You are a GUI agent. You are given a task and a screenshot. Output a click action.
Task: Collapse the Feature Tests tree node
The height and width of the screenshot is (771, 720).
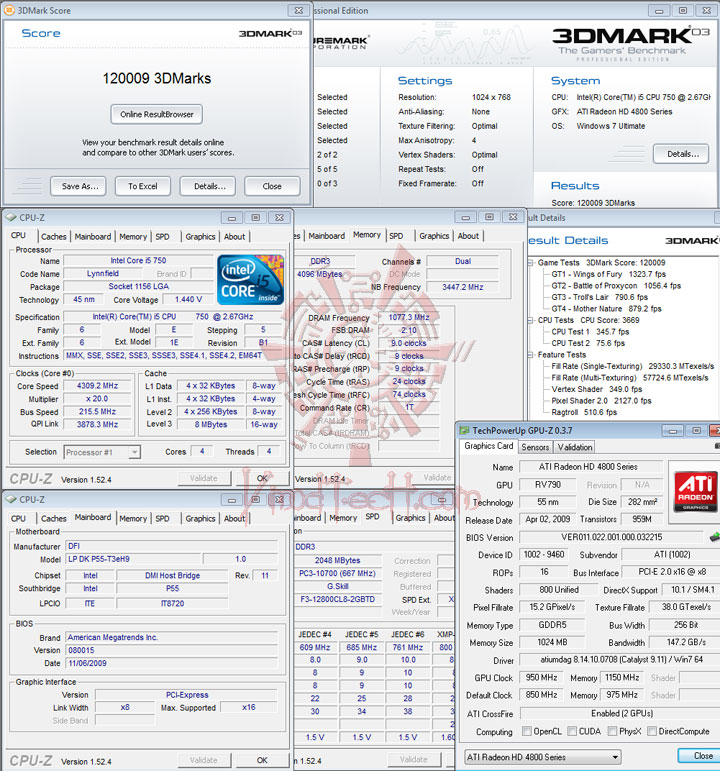[531, 355]
